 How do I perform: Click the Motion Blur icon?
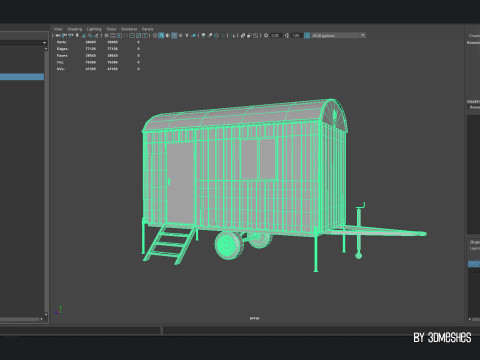[x=210, y=35]
